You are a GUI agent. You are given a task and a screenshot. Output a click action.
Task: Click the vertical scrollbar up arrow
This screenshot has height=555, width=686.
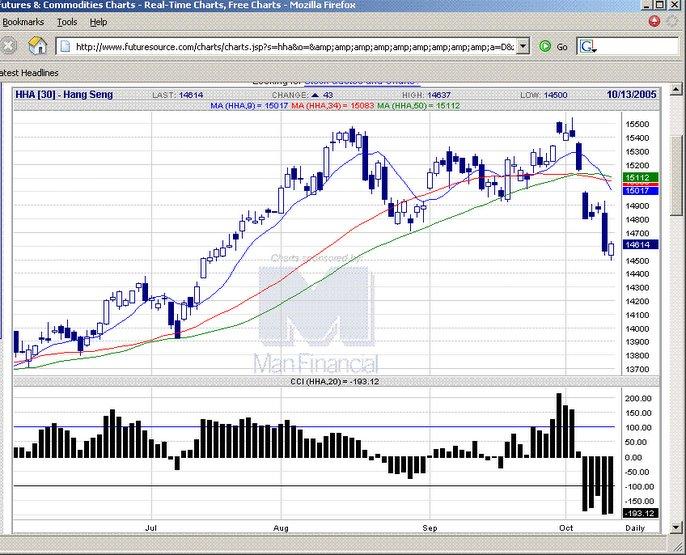[676, 89]
